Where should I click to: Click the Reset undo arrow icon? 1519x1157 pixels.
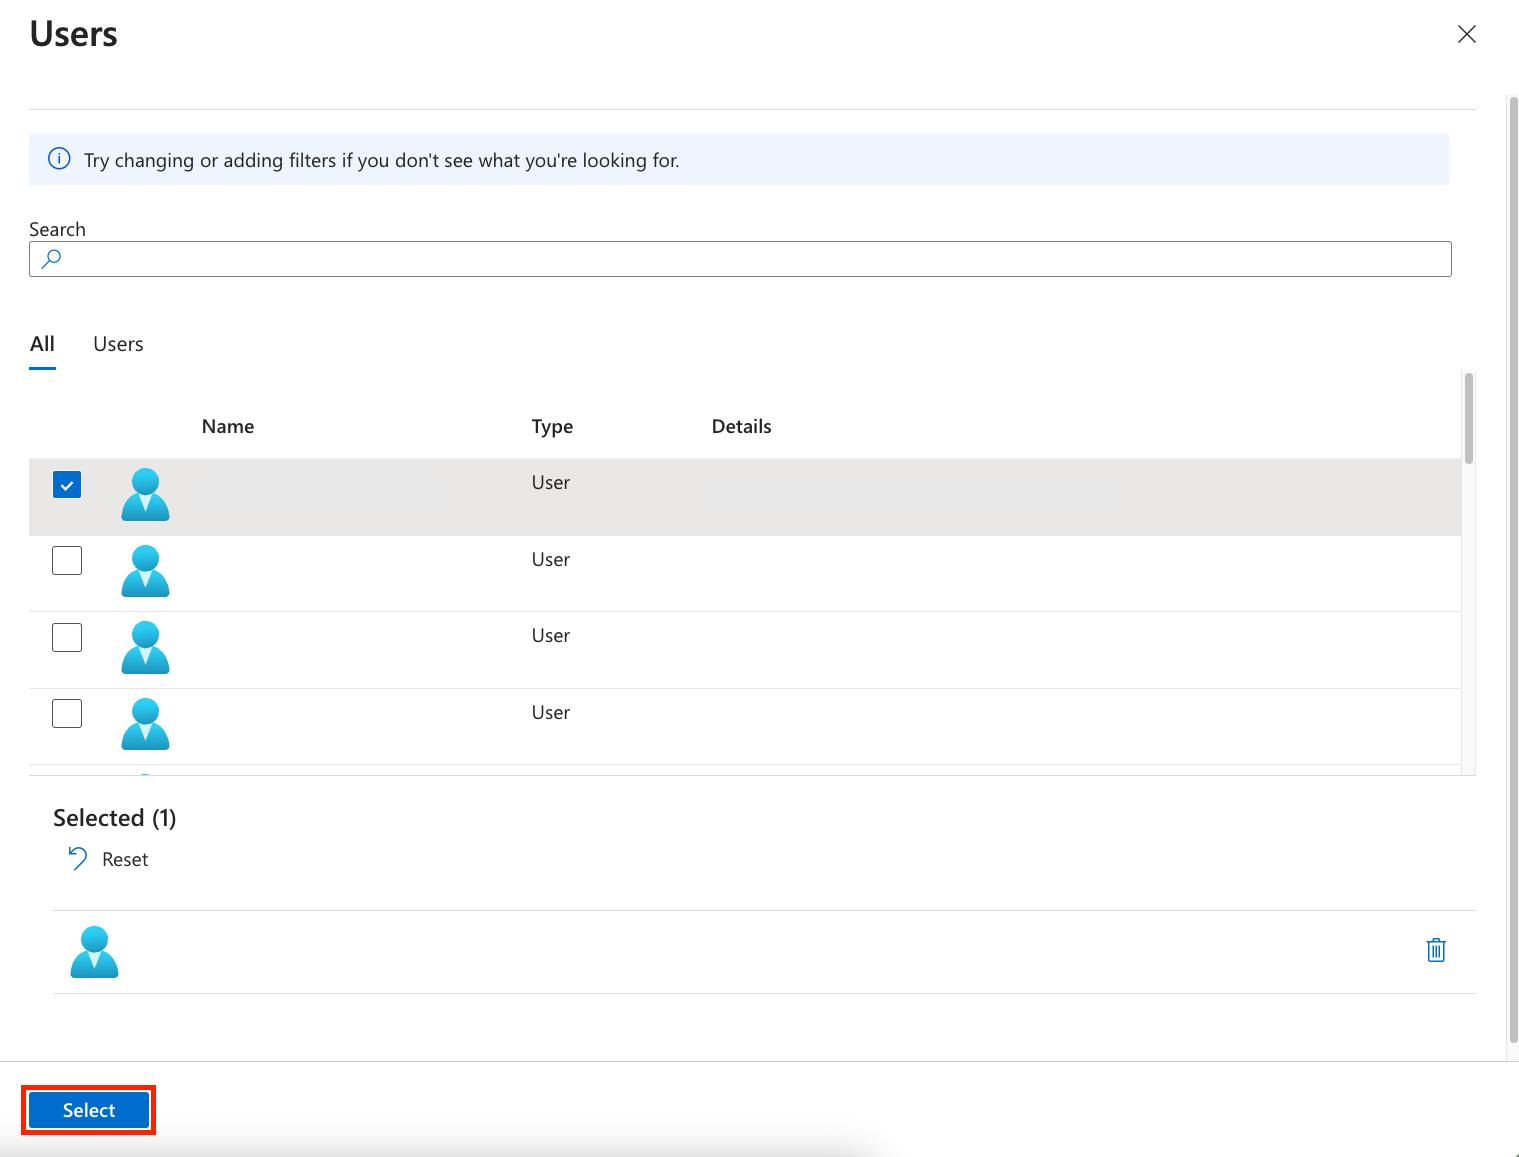77,859
